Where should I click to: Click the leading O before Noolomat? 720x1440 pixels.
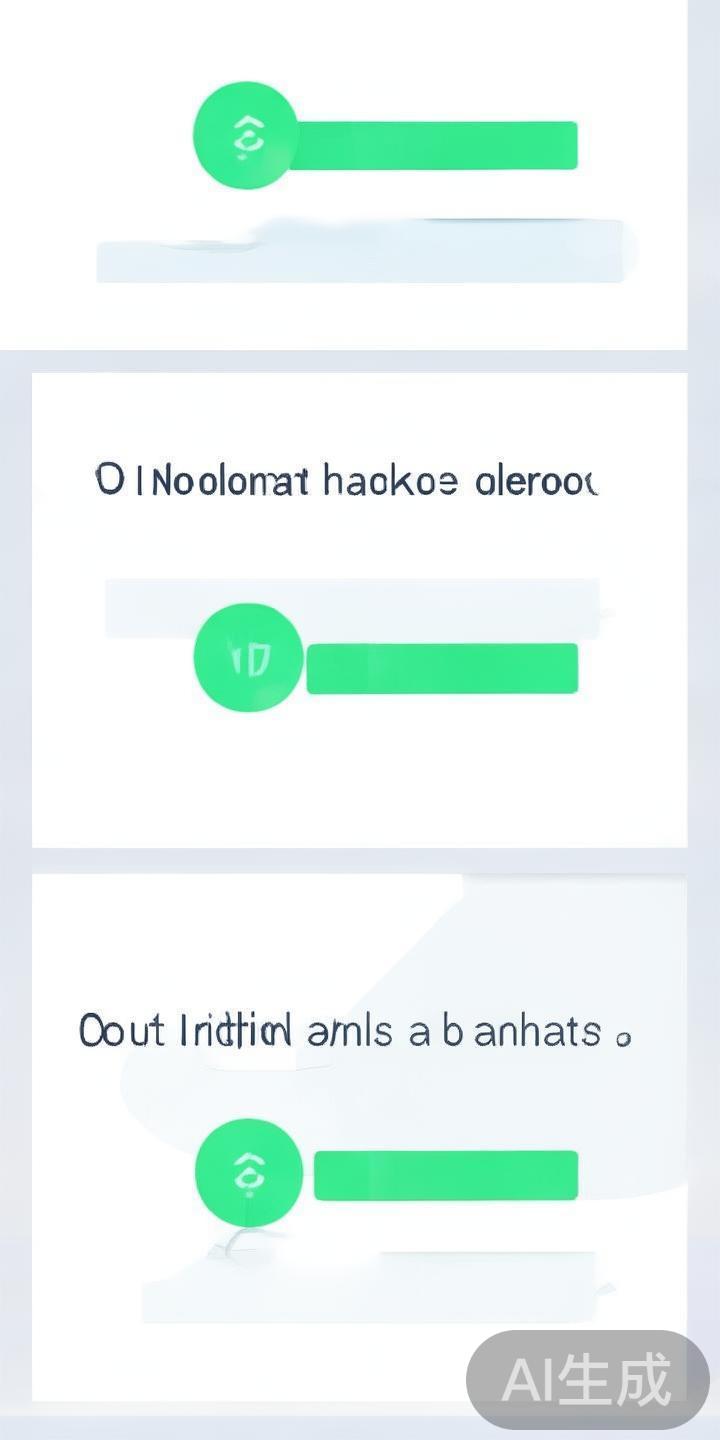108,481
